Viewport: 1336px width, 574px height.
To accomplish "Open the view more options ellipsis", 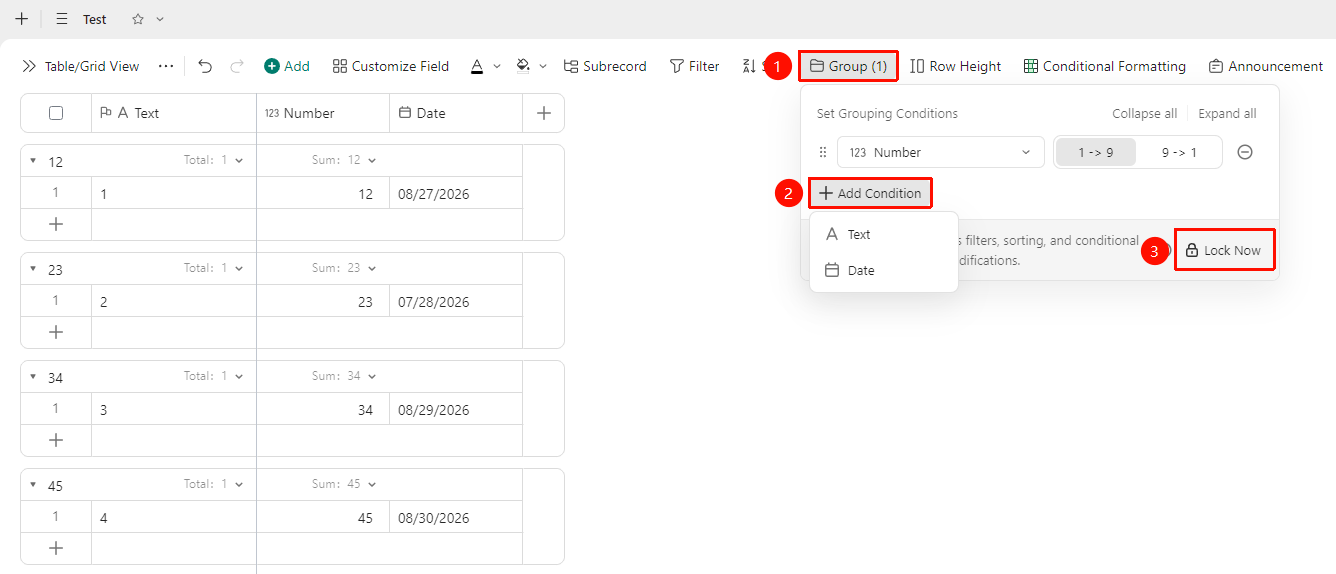I will click(x=166, y=66).
